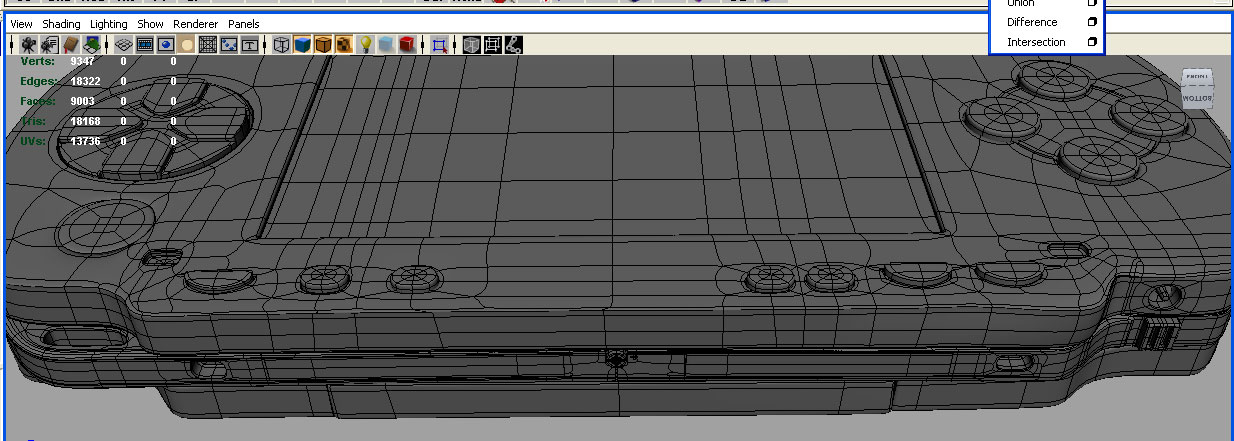
Task: Open the Panels menu
Action: coord(243,24)
